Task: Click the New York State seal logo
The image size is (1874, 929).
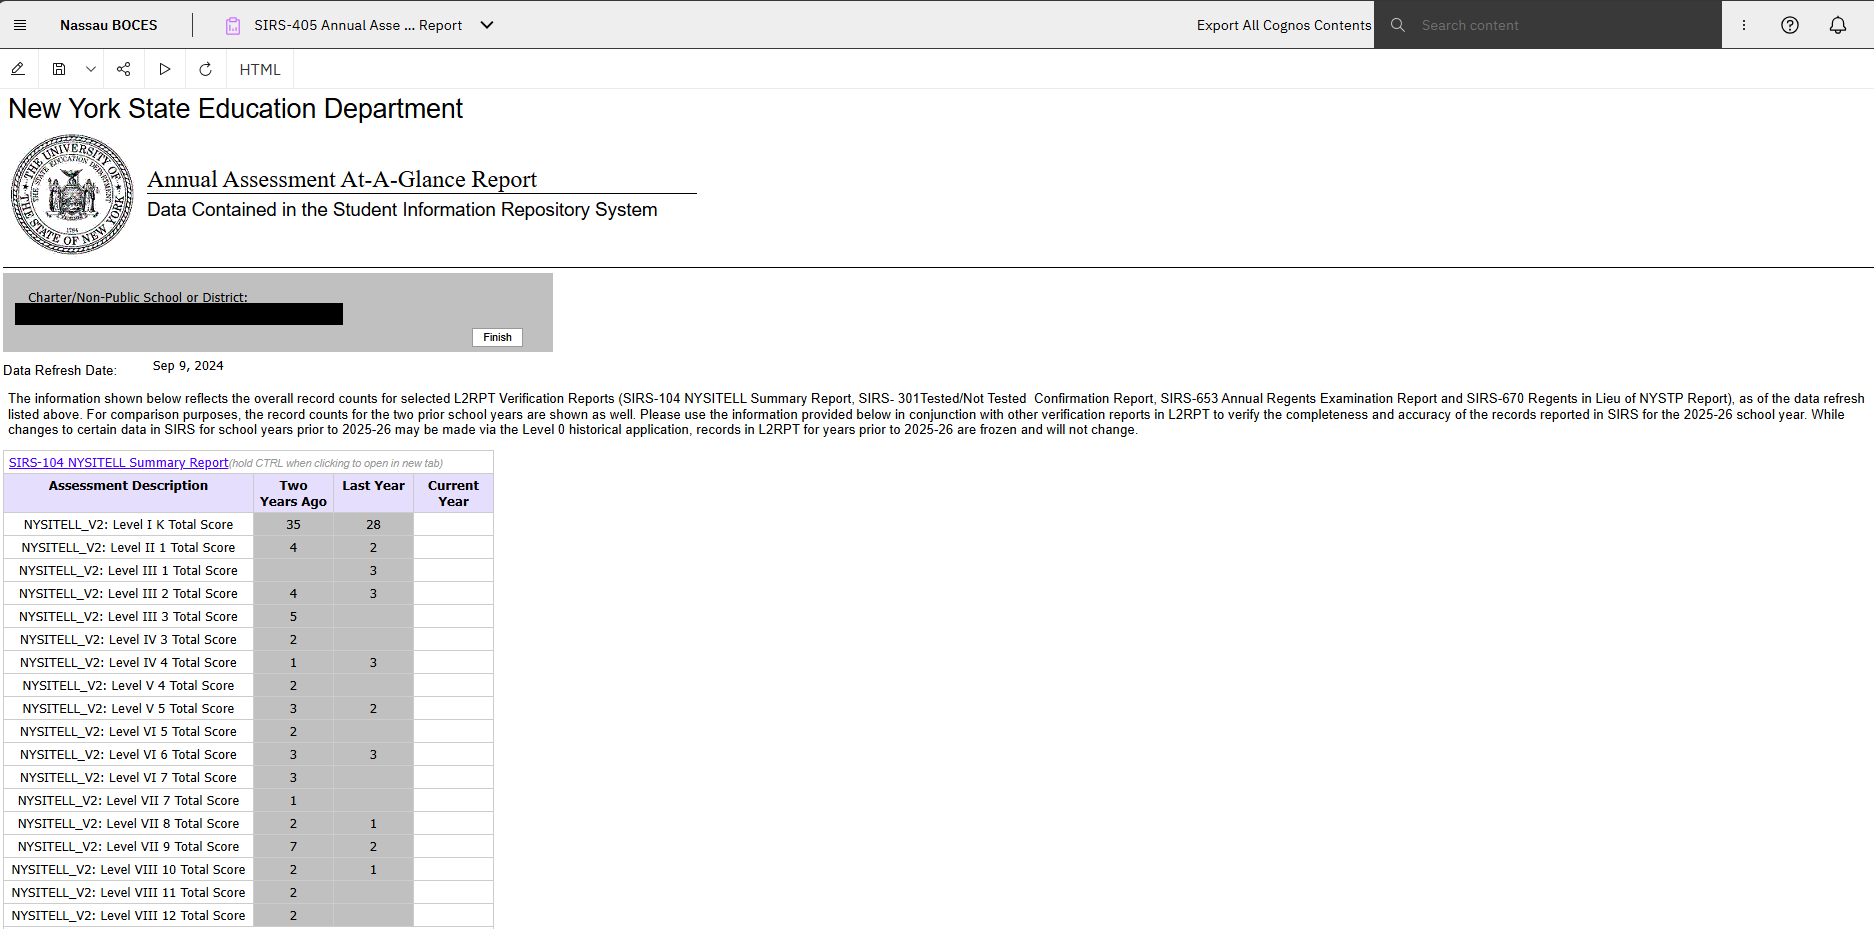Action: [72, 194]
